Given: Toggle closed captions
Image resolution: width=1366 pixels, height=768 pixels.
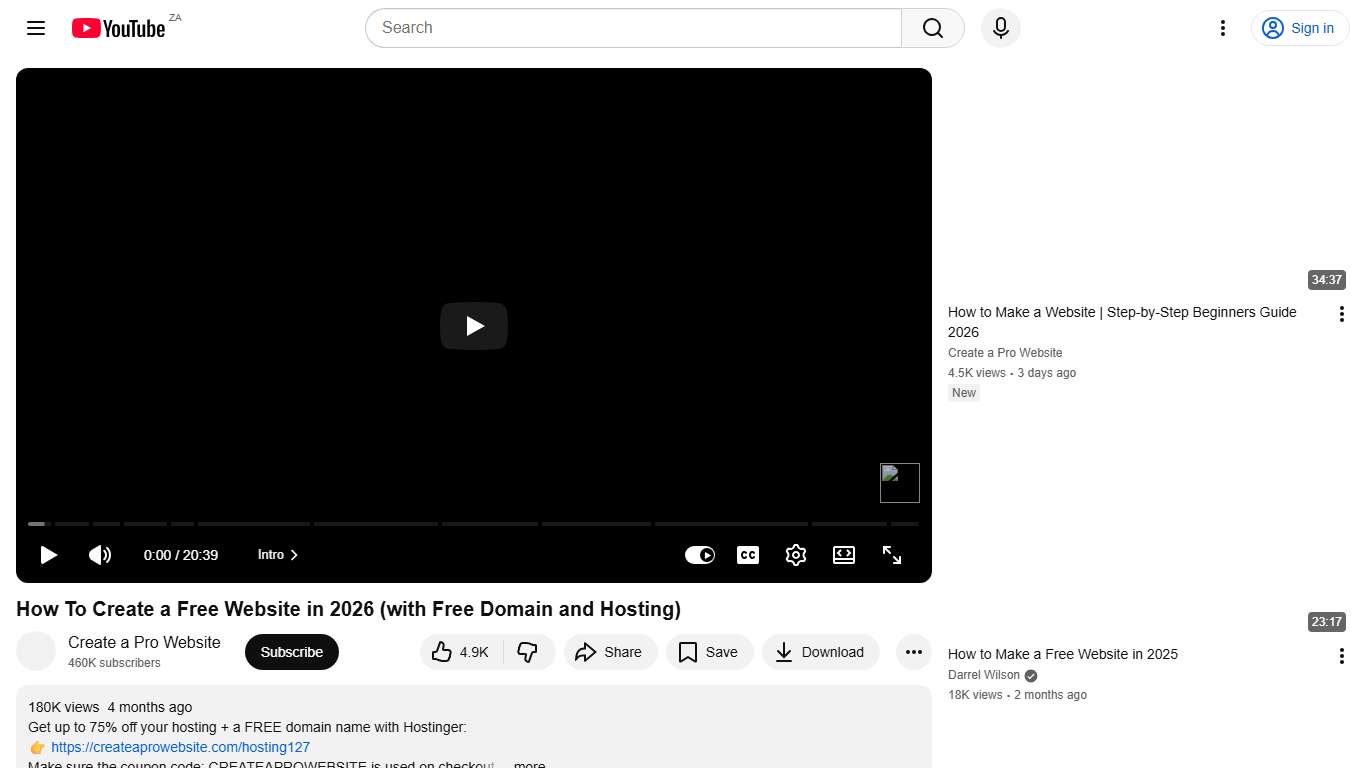Looking at the screenshot, I should (747, 555).
